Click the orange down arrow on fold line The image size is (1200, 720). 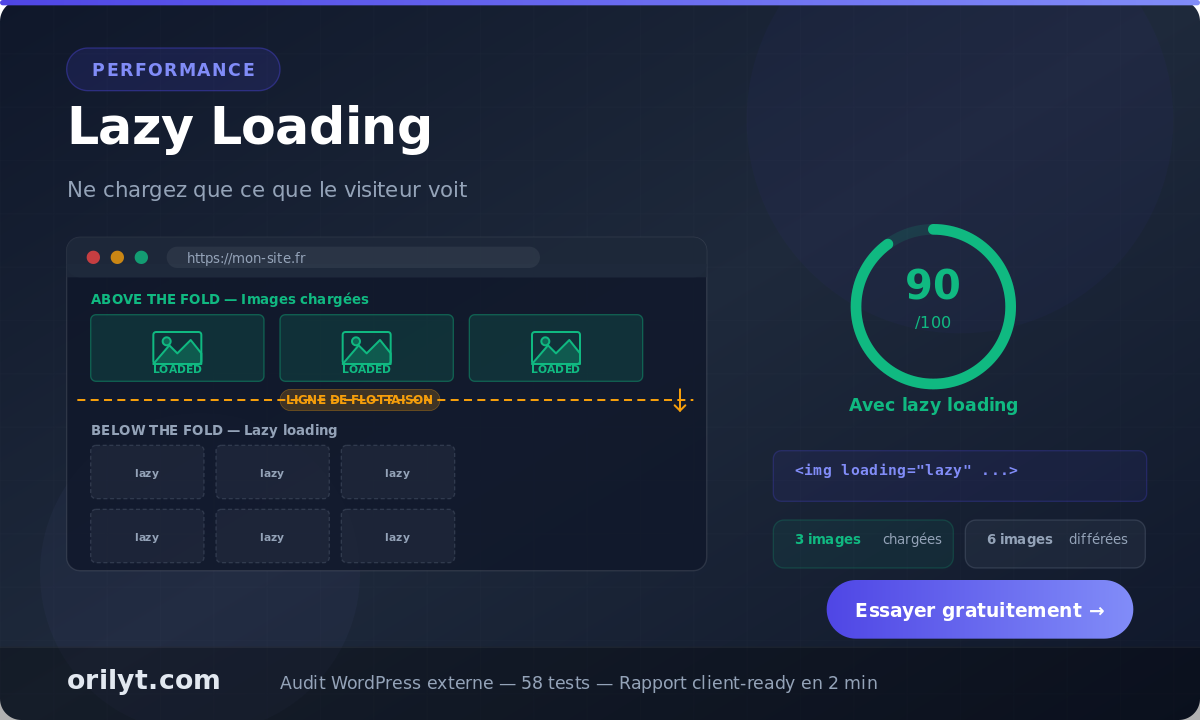click(680, 400)
